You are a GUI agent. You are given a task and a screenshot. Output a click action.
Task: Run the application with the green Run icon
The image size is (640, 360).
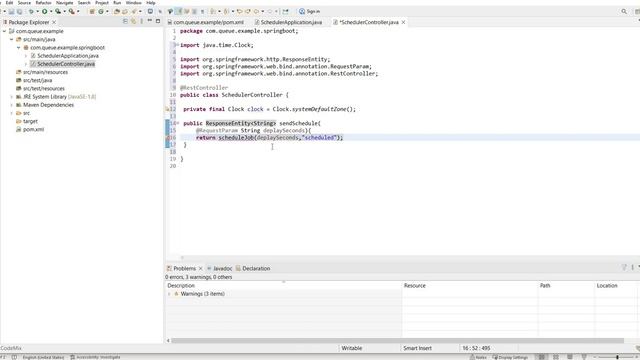click(44, 11)
